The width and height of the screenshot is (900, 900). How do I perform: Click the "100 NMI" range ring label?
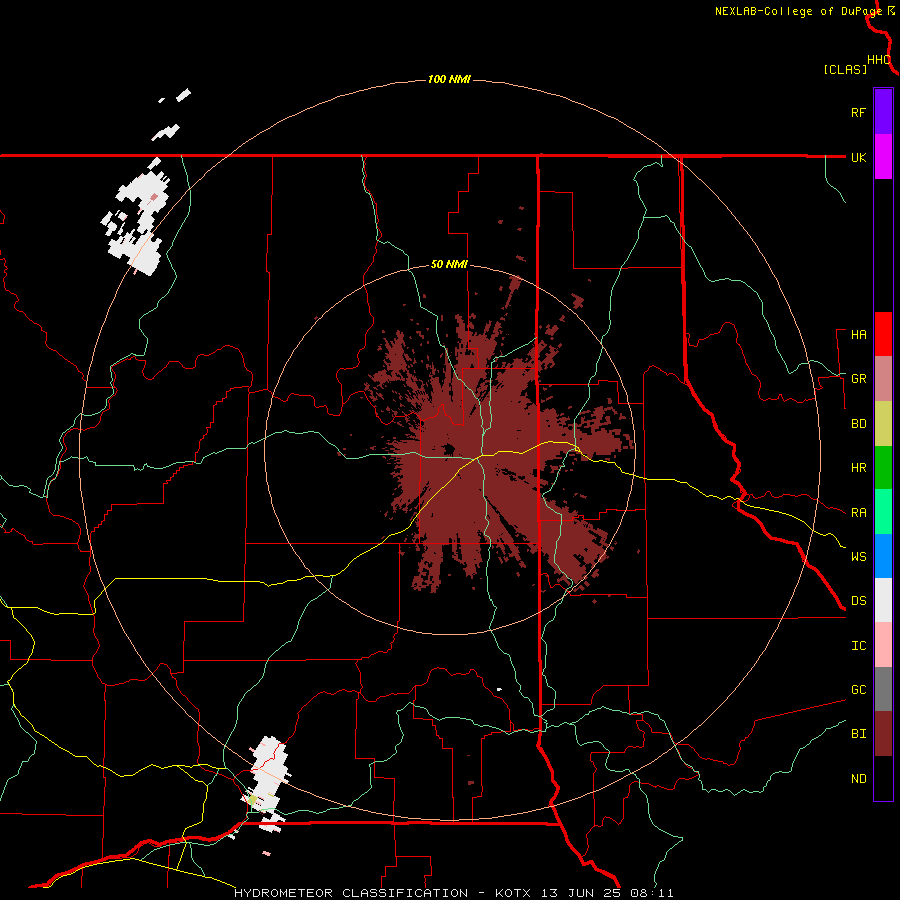coord(449,79)
